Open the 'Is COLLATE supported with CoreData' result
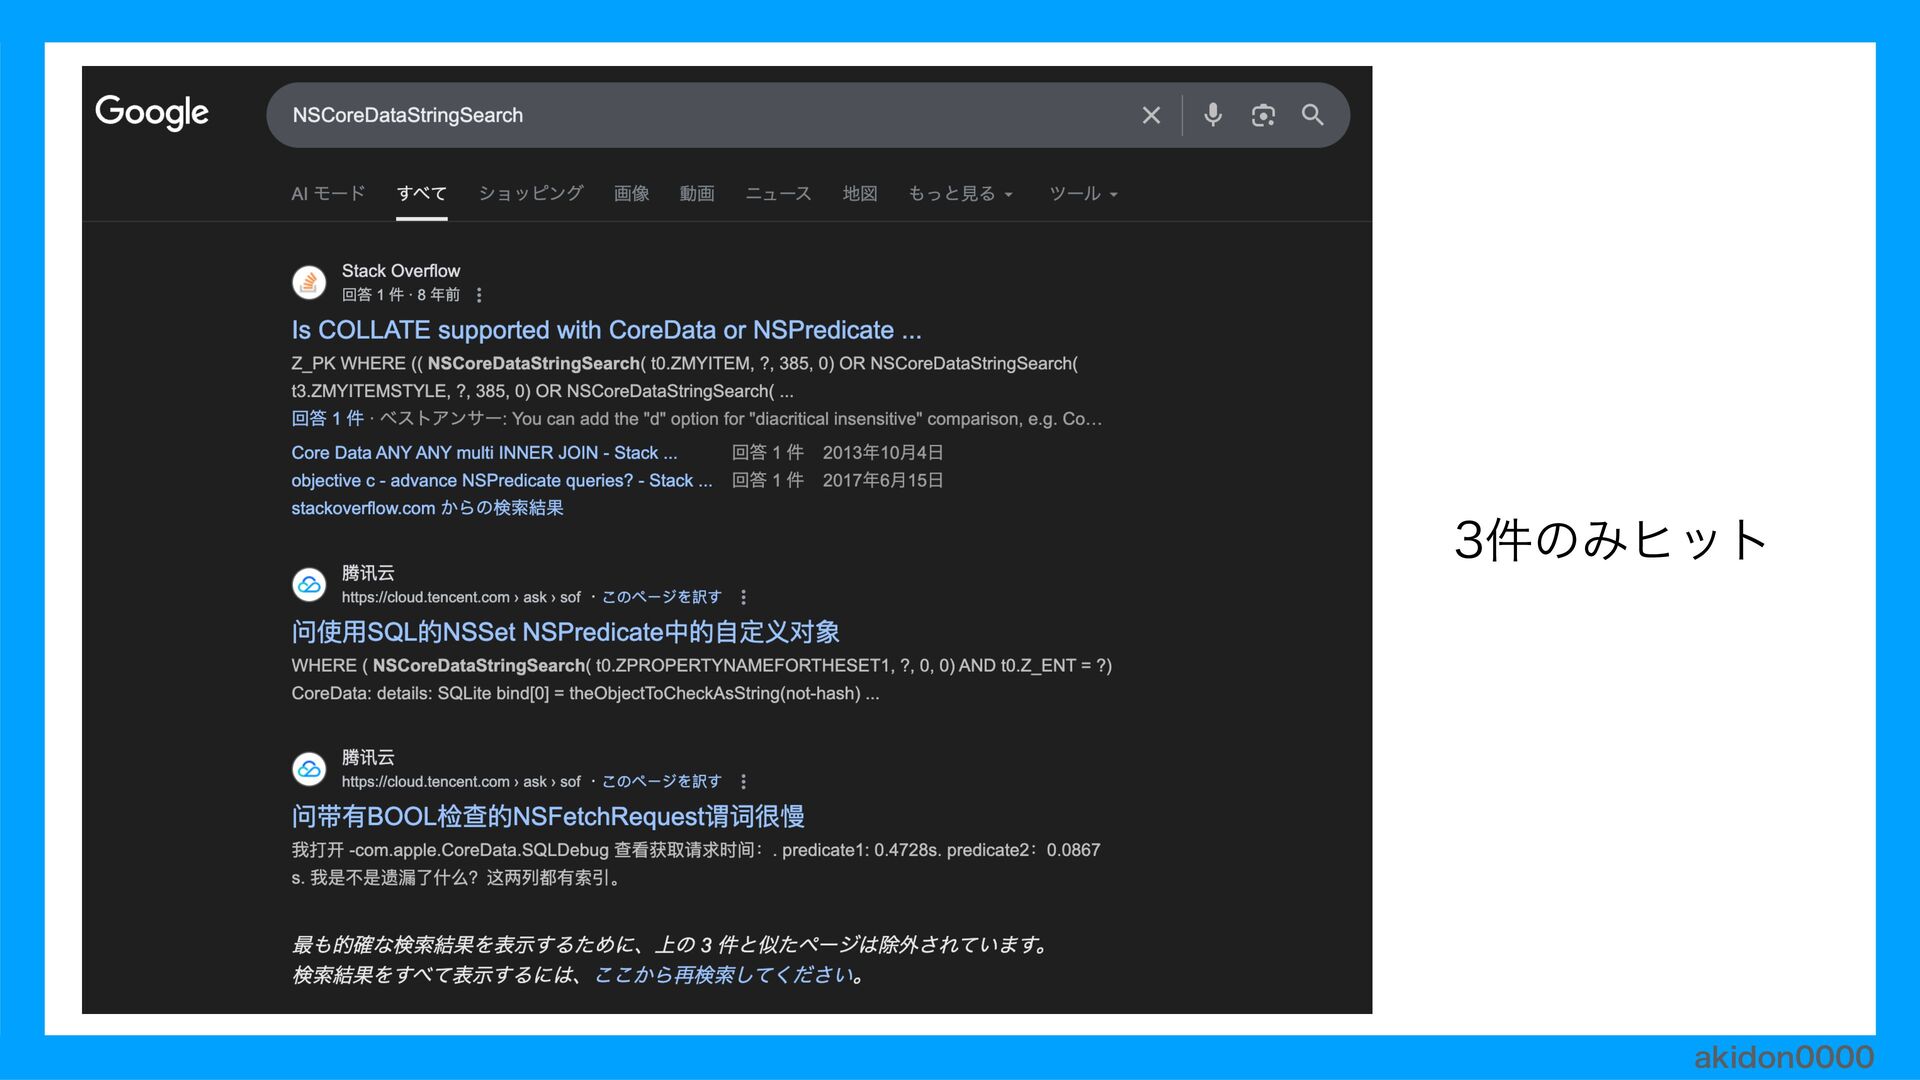This screenshot has width=1920, height=1080. pos(606,330)
